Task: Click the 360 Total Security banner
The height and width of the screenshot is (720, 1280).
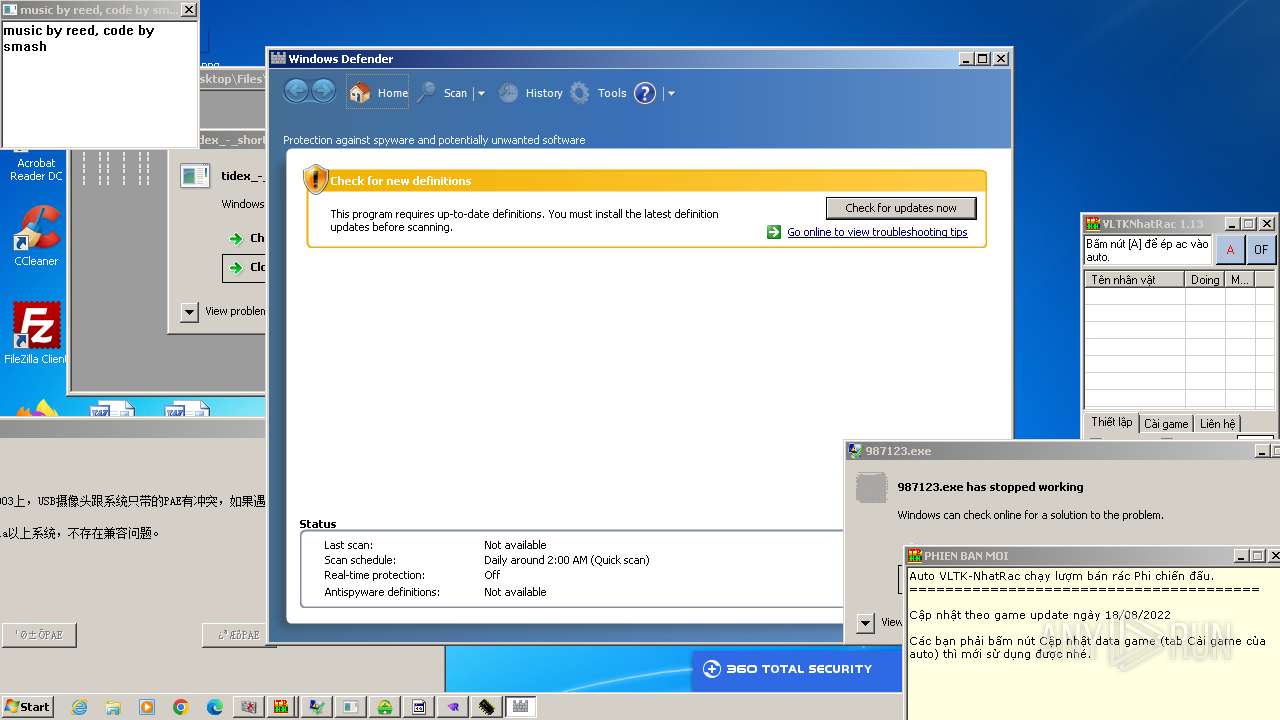Action: click(797, 669)
